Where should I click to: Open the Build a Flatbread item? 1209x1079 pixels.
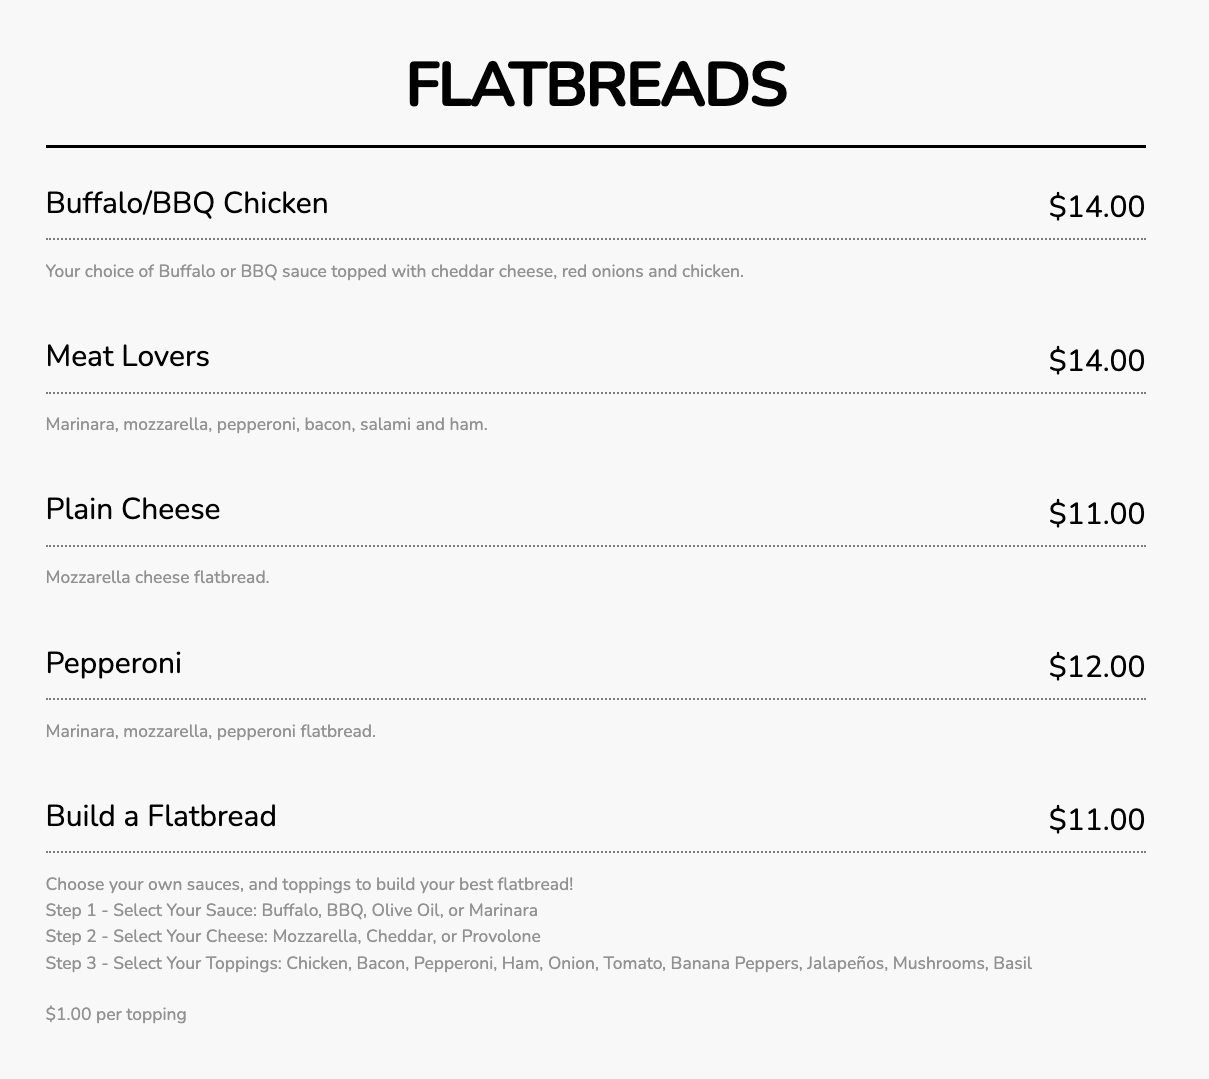coord(161,816)
